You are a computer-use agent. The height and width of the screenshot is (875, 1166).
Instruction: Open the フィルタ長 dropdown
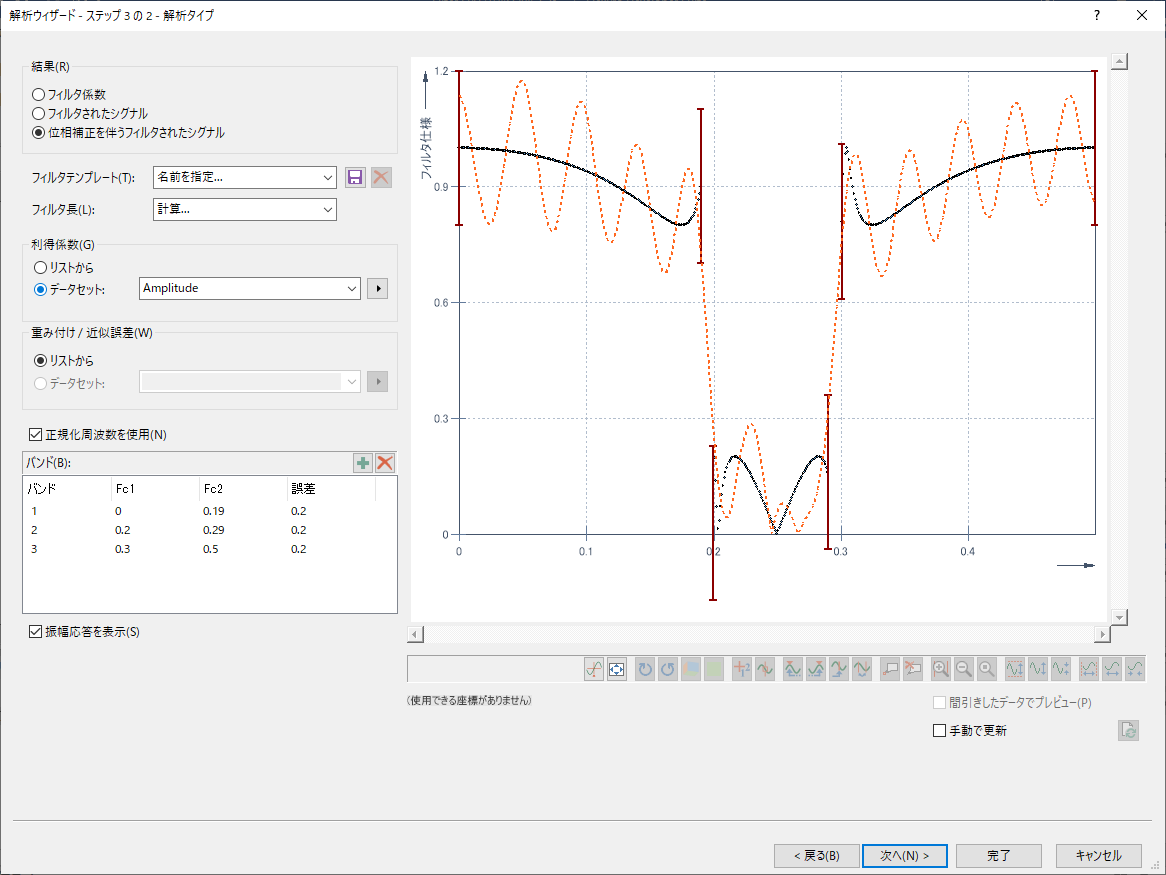(x=245, y=210)
